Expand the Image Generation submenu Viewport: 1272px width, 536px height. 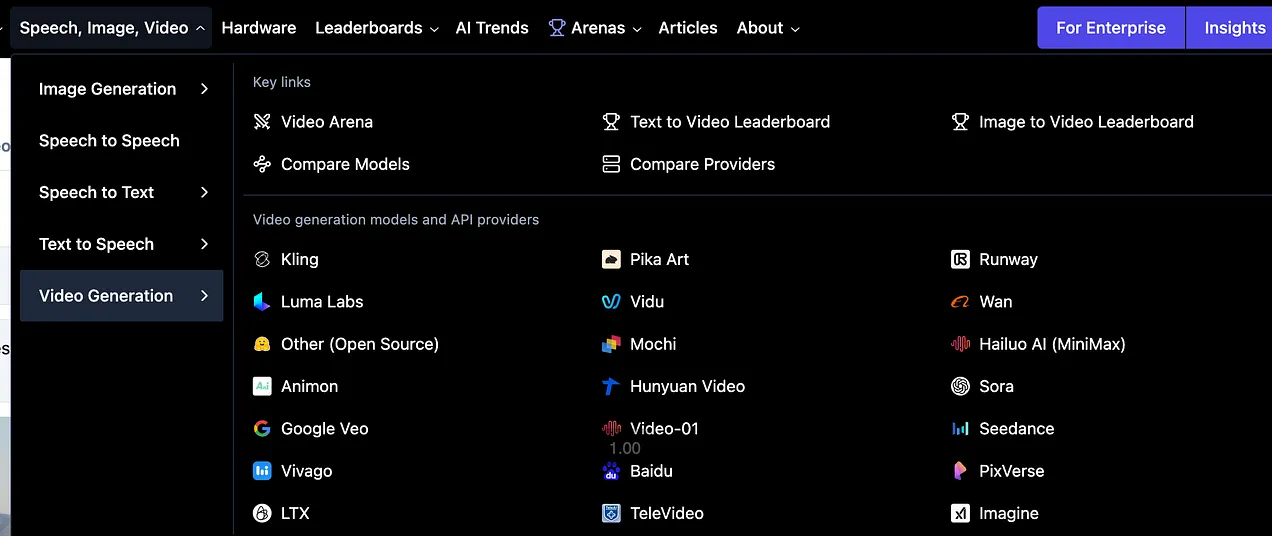click(121, 89)
